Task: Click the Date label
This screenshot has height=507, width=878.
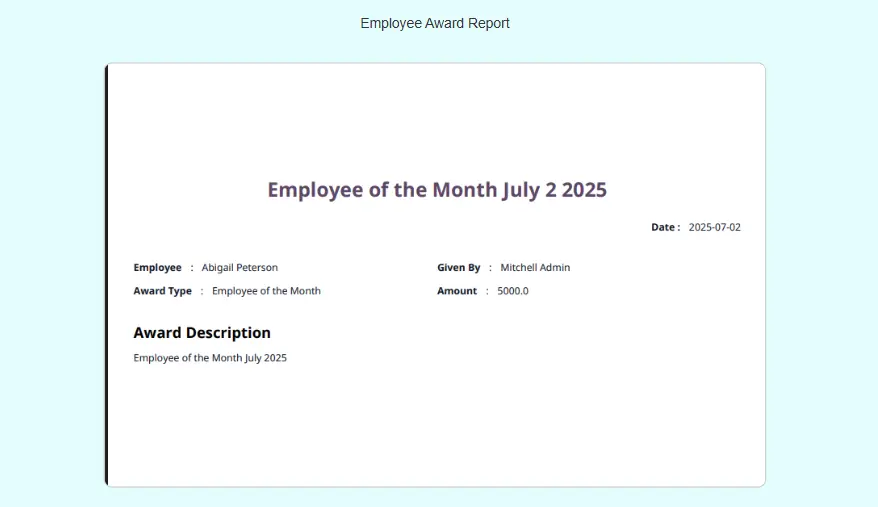Action: [664, 227]
